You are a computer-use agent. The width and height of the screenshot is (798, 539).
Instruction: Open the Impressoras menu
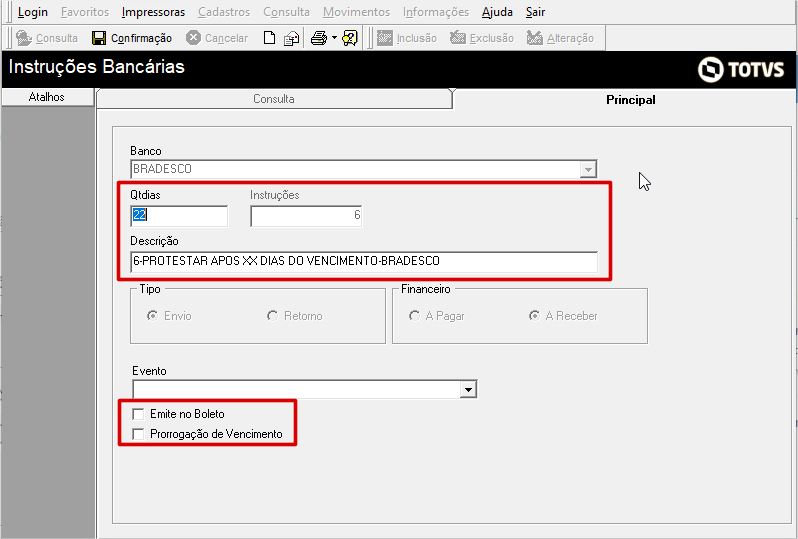[153, 12]
